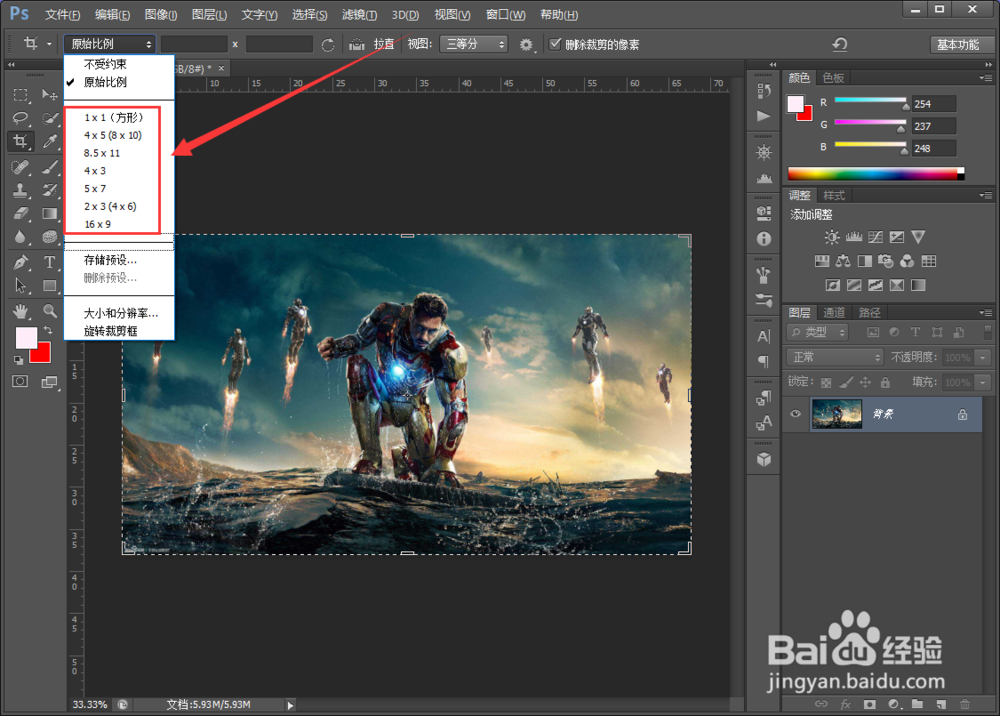The height and width of the screenshot is (716, 1000).
Task: Click the Straighten tool icon
Action: 357,45
